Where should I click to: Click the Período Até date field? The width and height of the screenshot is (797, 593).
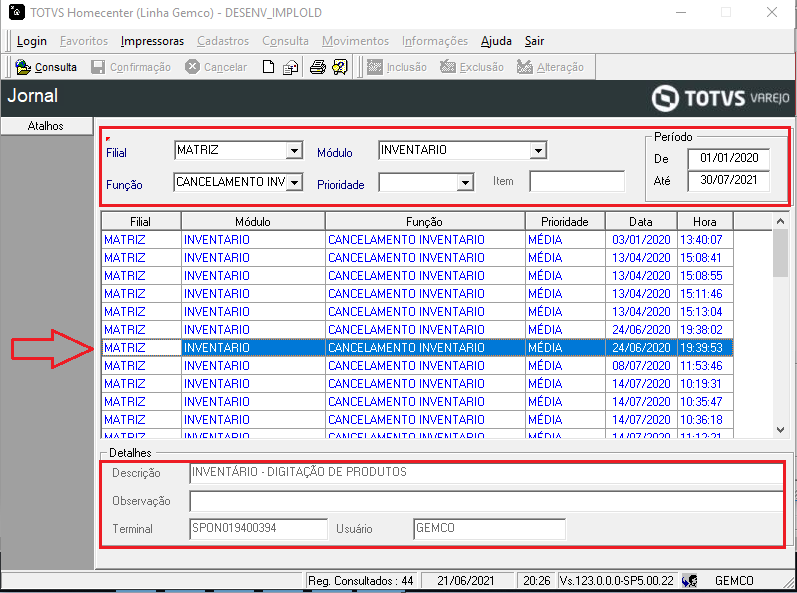[728, 180]
